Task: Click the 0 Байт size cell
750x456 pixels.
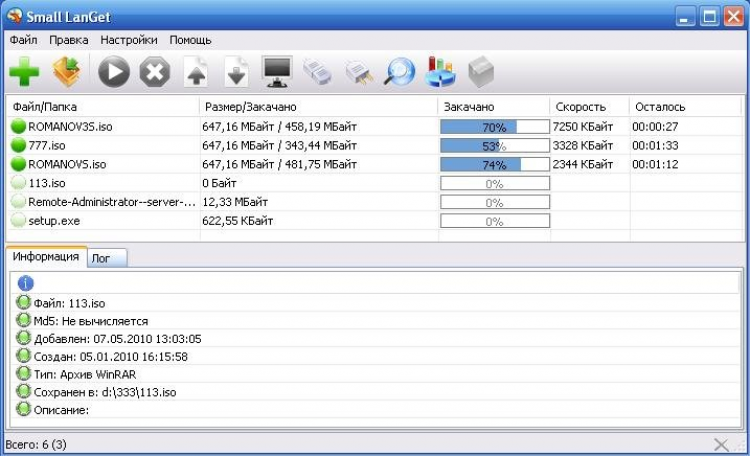Action: click(x=219, y=183)
